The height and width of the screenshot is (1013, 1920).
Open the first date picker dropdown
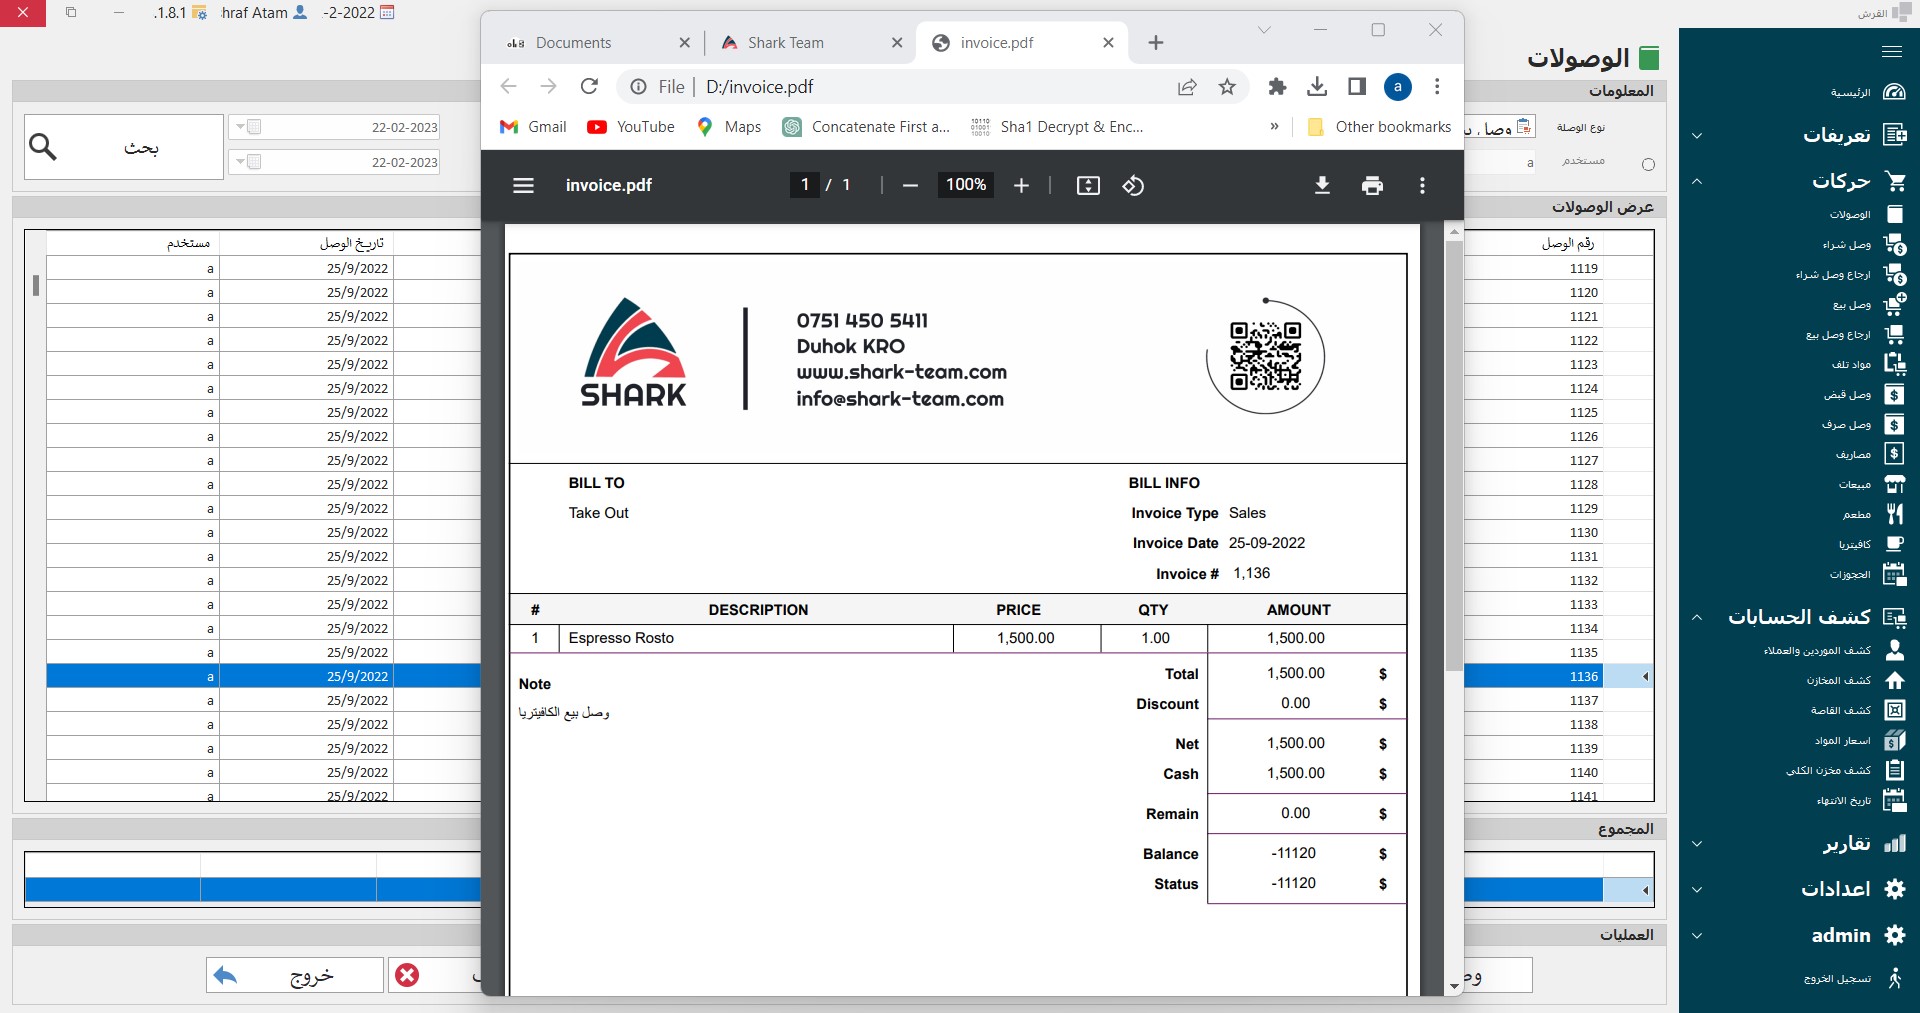(x=240, y=127)
